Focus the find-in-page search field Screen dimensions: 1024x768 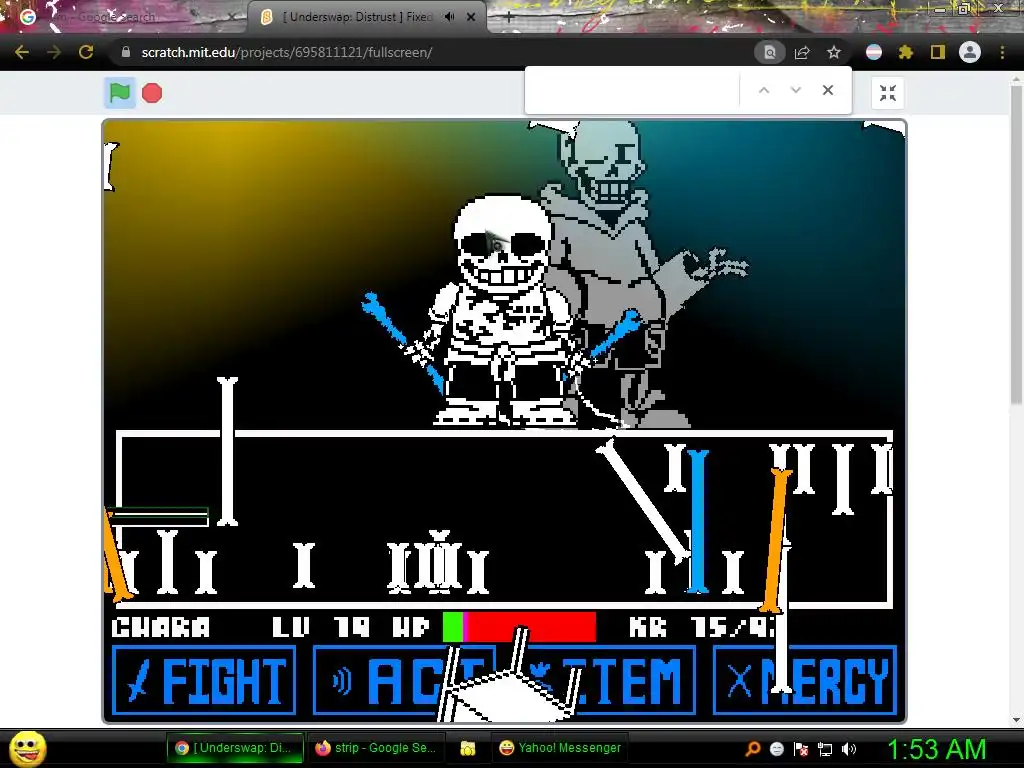(633, 90)
